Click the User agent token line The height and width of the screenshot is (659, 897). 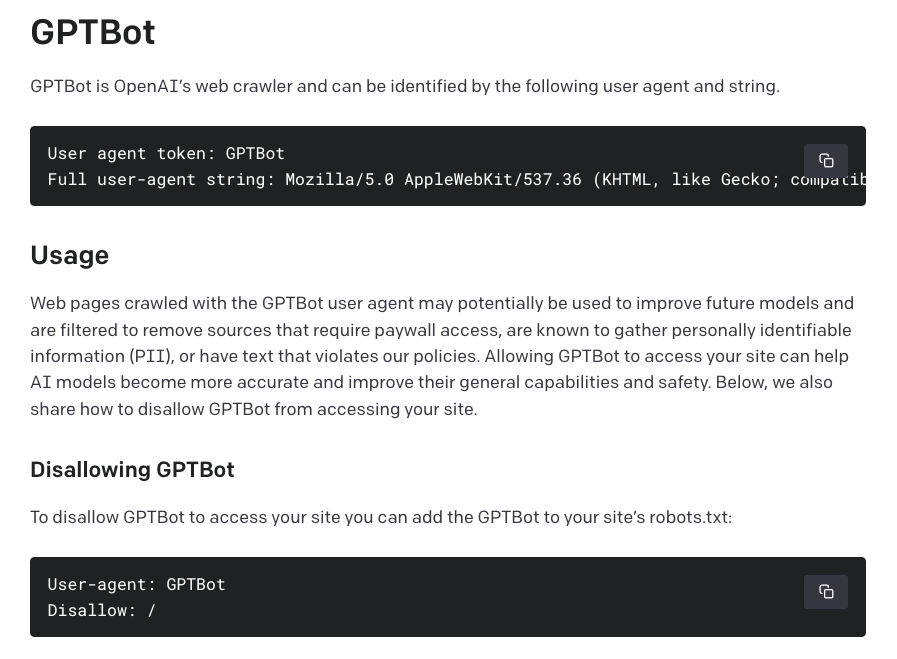(166, 153)
